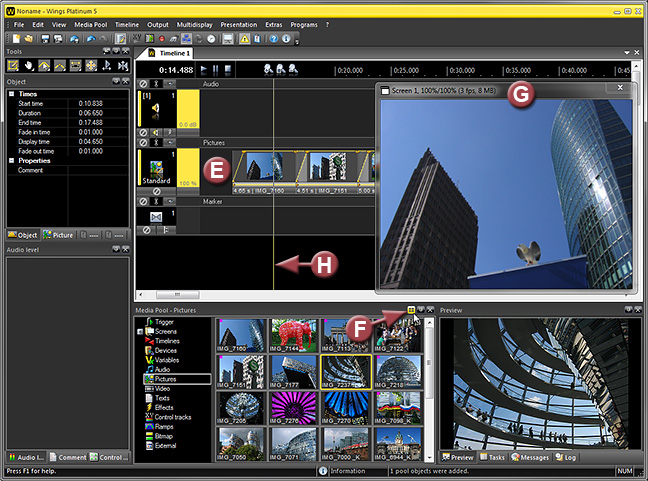Select the Timeline 1 tab
648x481 pixels.
(170, 53)
